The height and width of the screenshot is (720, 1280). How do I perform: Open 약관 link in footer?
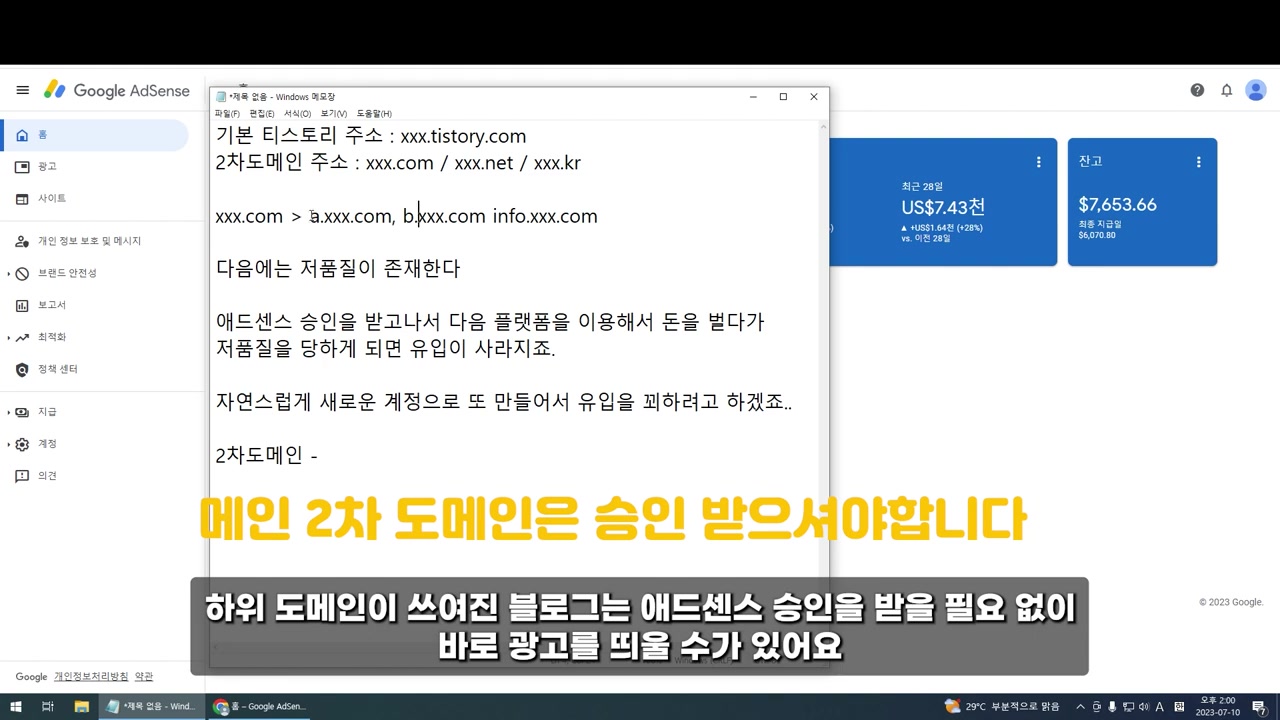(x=144, y=677)
